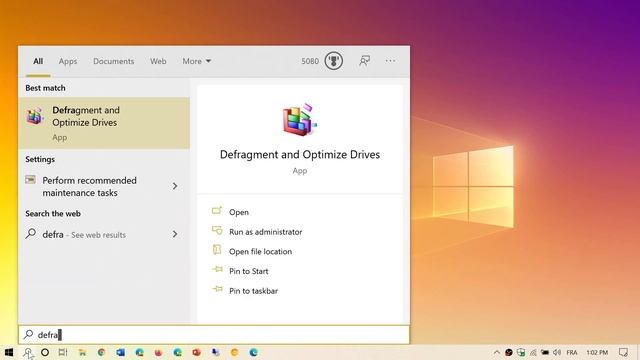Click the Defragment and Optimize Drives preview title

tap(300, 155)
